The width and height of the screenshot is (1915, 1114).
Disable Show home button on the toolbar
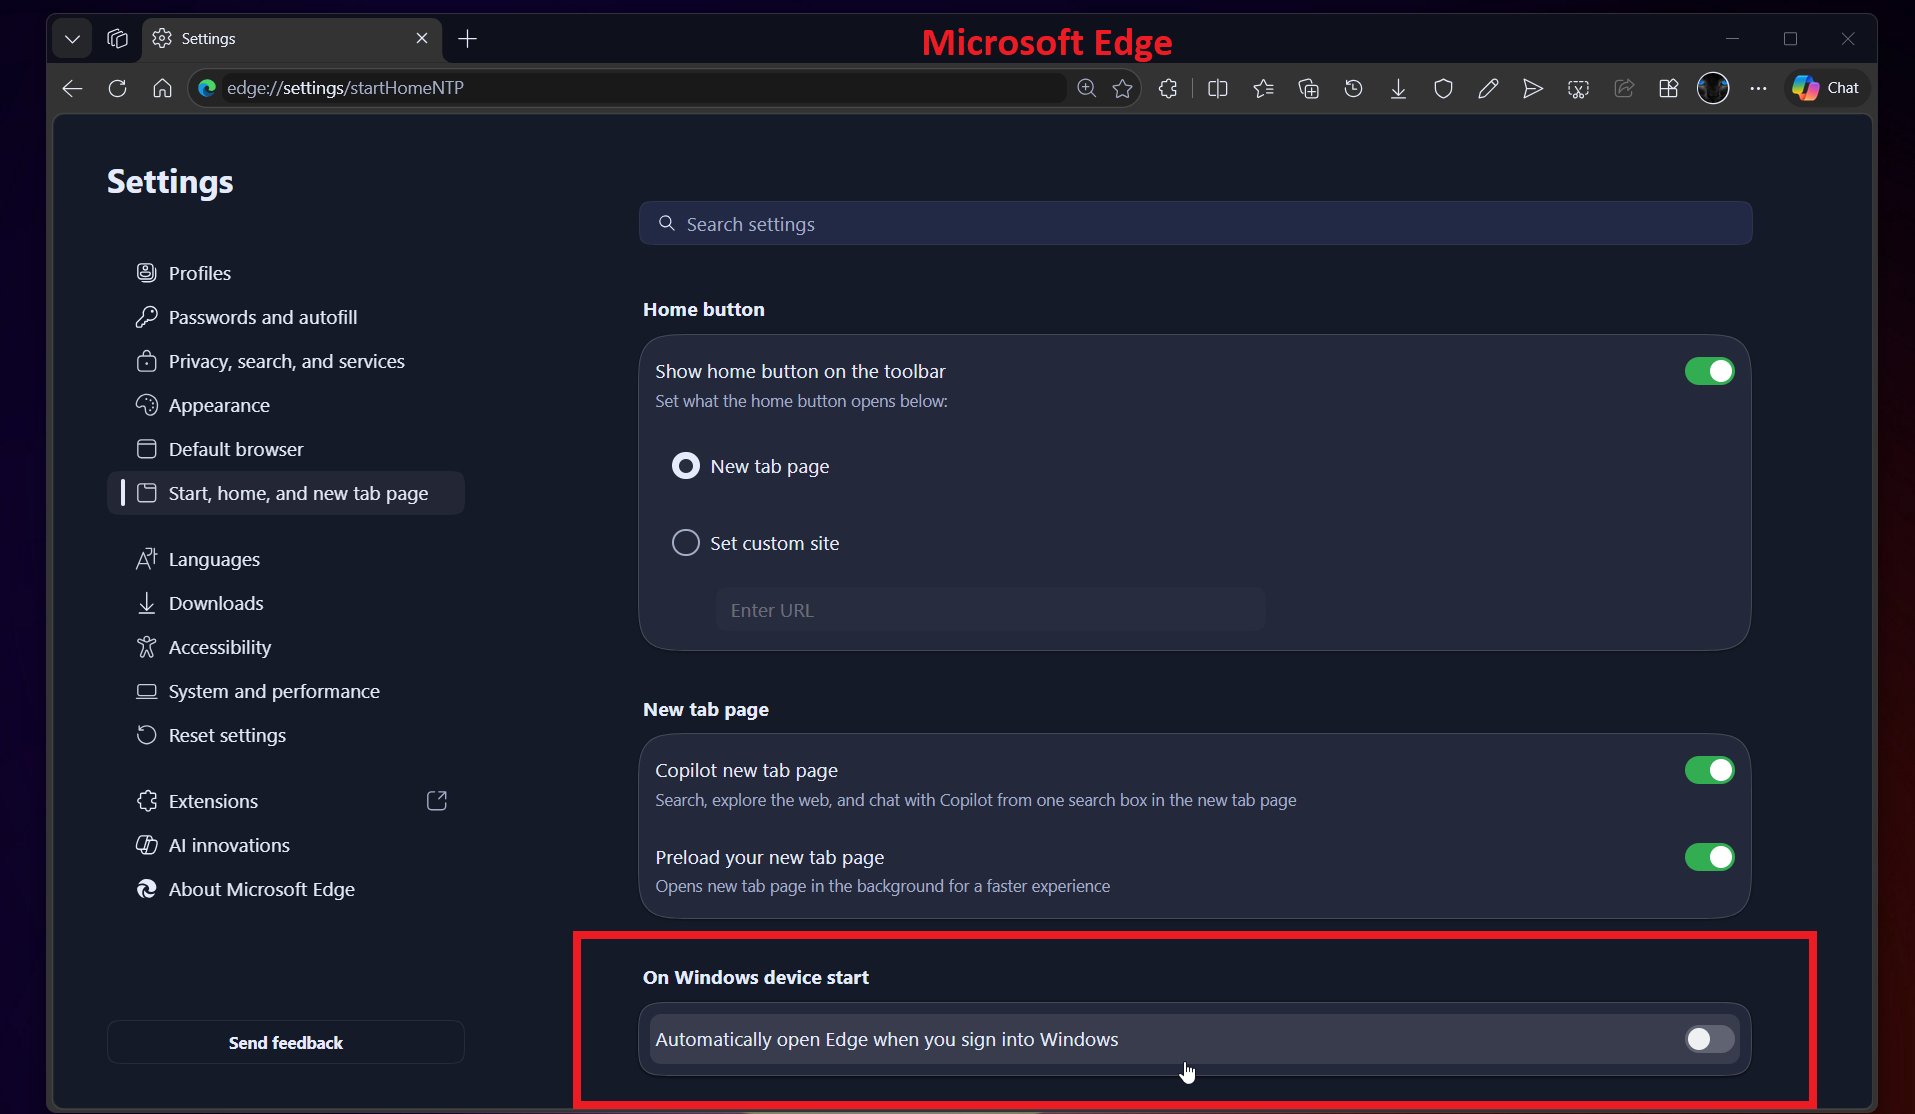[x=1709, y=371]
